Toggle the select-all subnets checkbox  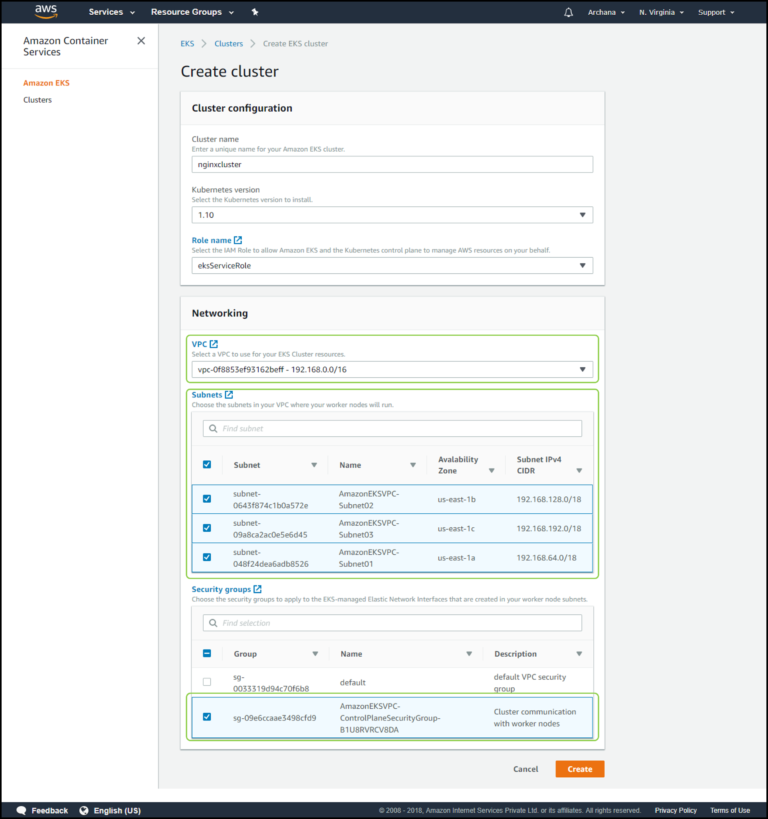click(207, 464)
